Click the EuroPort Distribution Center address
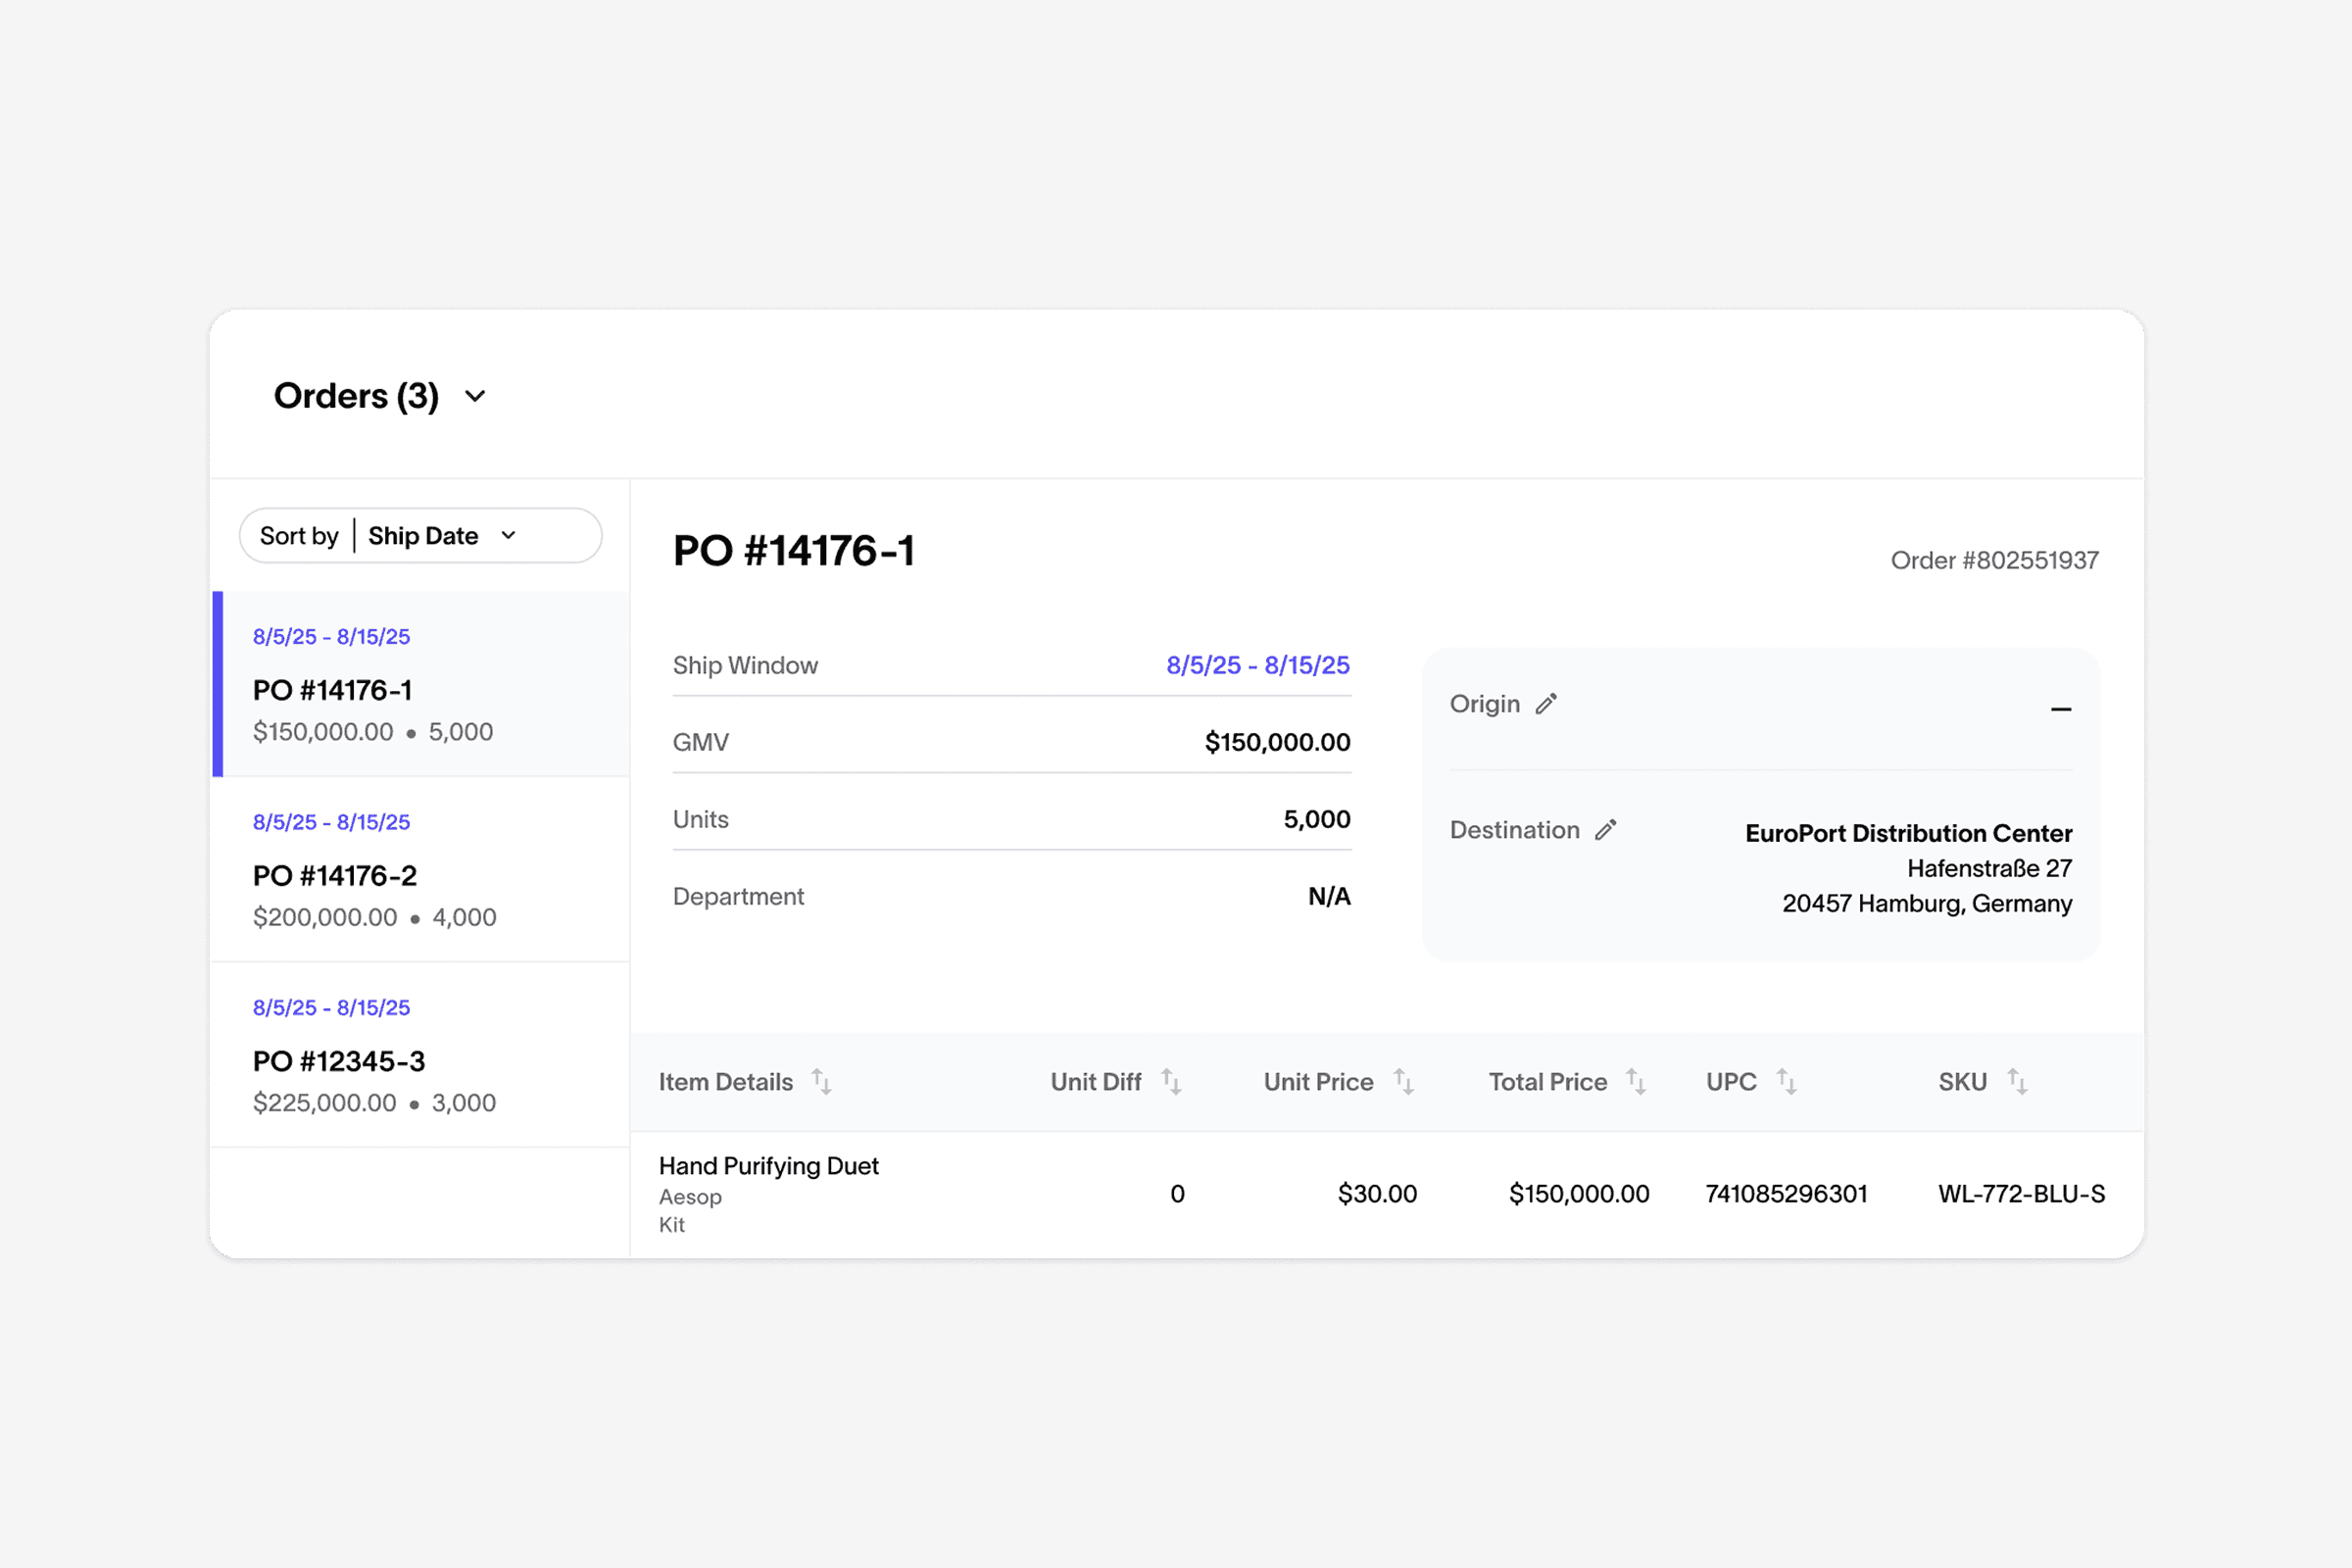The height and width of the screenshot is (1568, 2352). tap(1908, 833)
